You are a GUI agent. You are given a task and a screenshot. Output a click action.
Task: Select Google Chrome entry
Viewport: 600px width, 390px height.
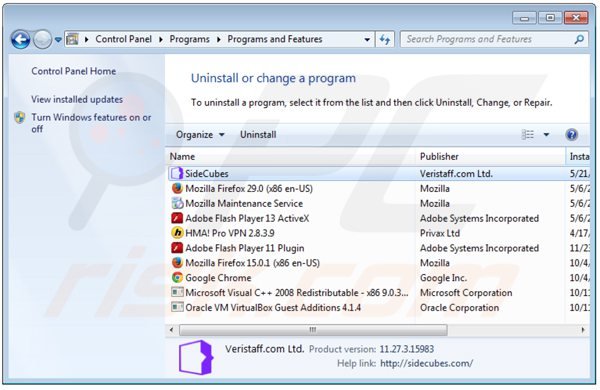[x=218, y=278]
